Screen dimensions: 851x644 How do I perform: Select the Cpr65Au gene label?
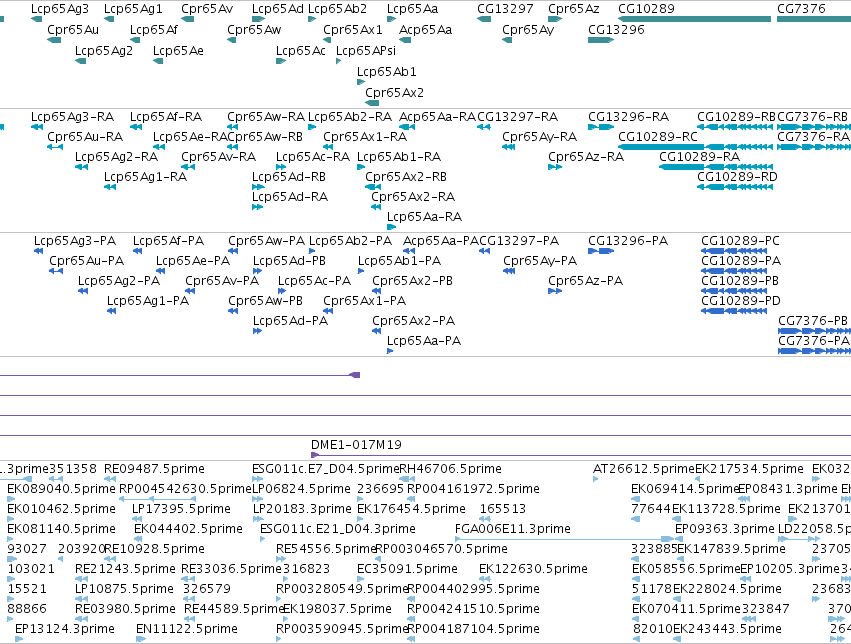(x=73, y=30)
